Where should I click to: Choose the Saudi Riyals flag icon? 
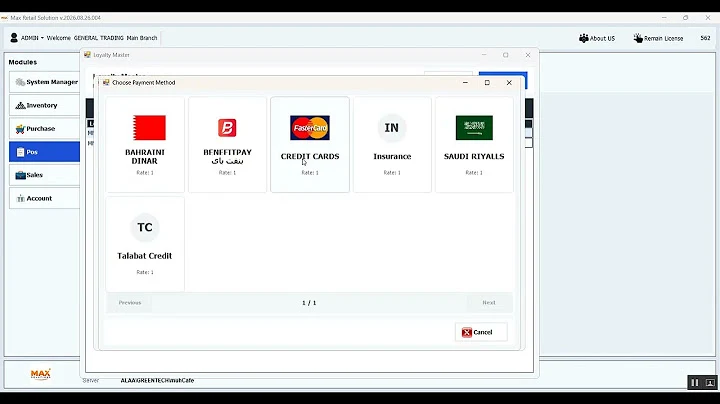(x=474, y=128)
